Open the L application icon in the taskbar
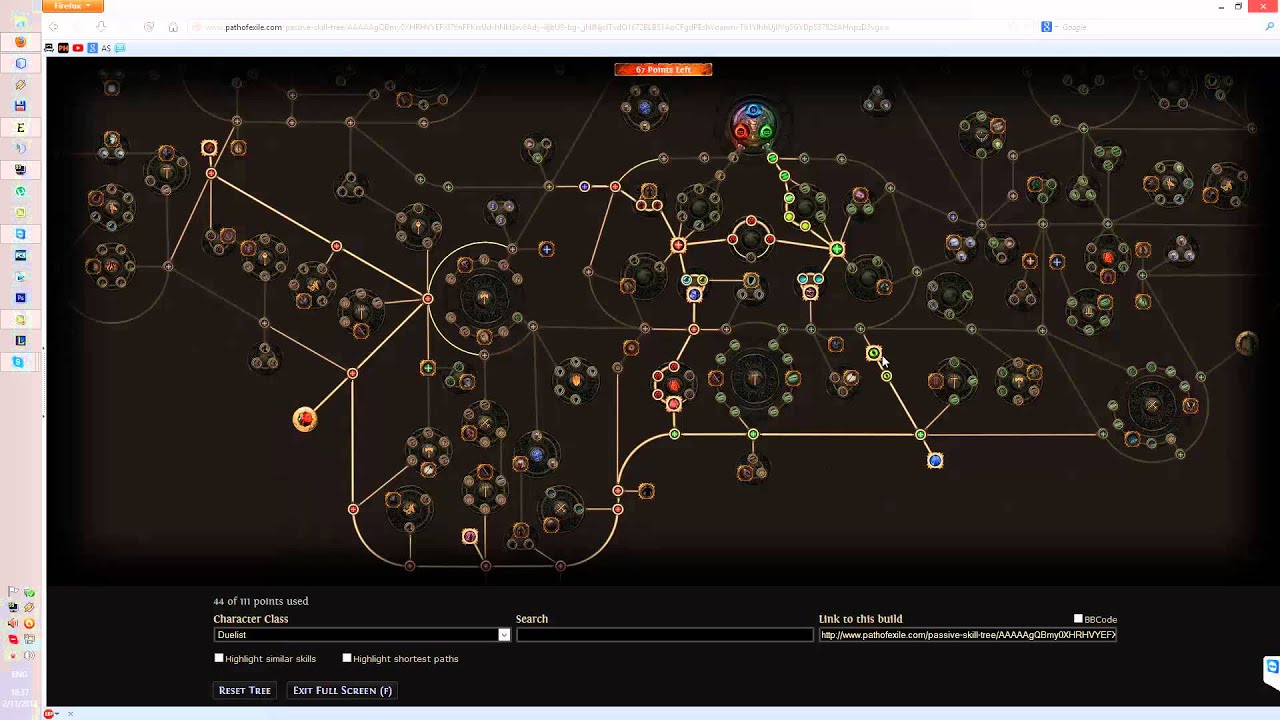Image resolution: width=1280 pixels, height=720 pixels. pos(20,341)
